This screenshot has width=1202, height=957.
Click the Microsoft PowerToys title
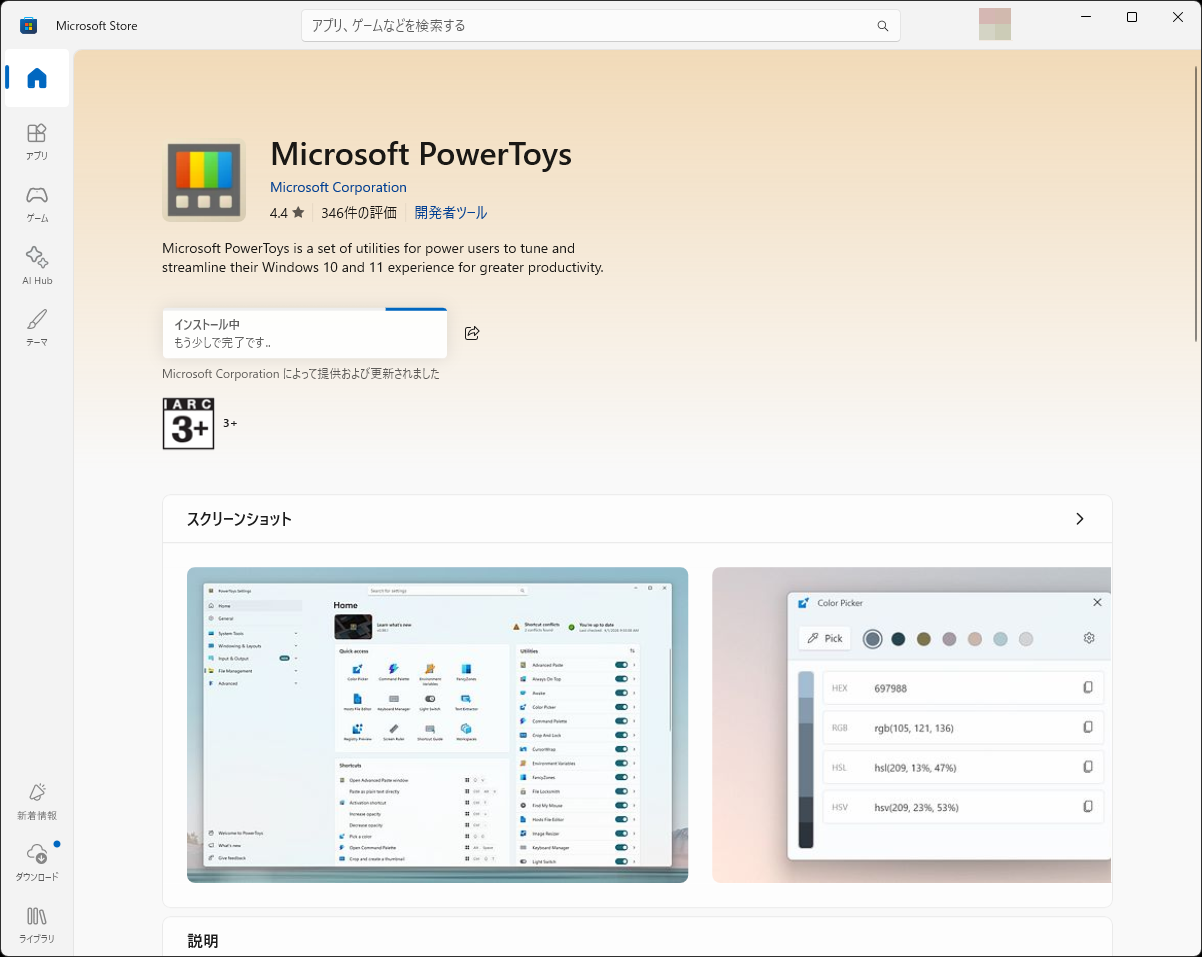[421, 154]
